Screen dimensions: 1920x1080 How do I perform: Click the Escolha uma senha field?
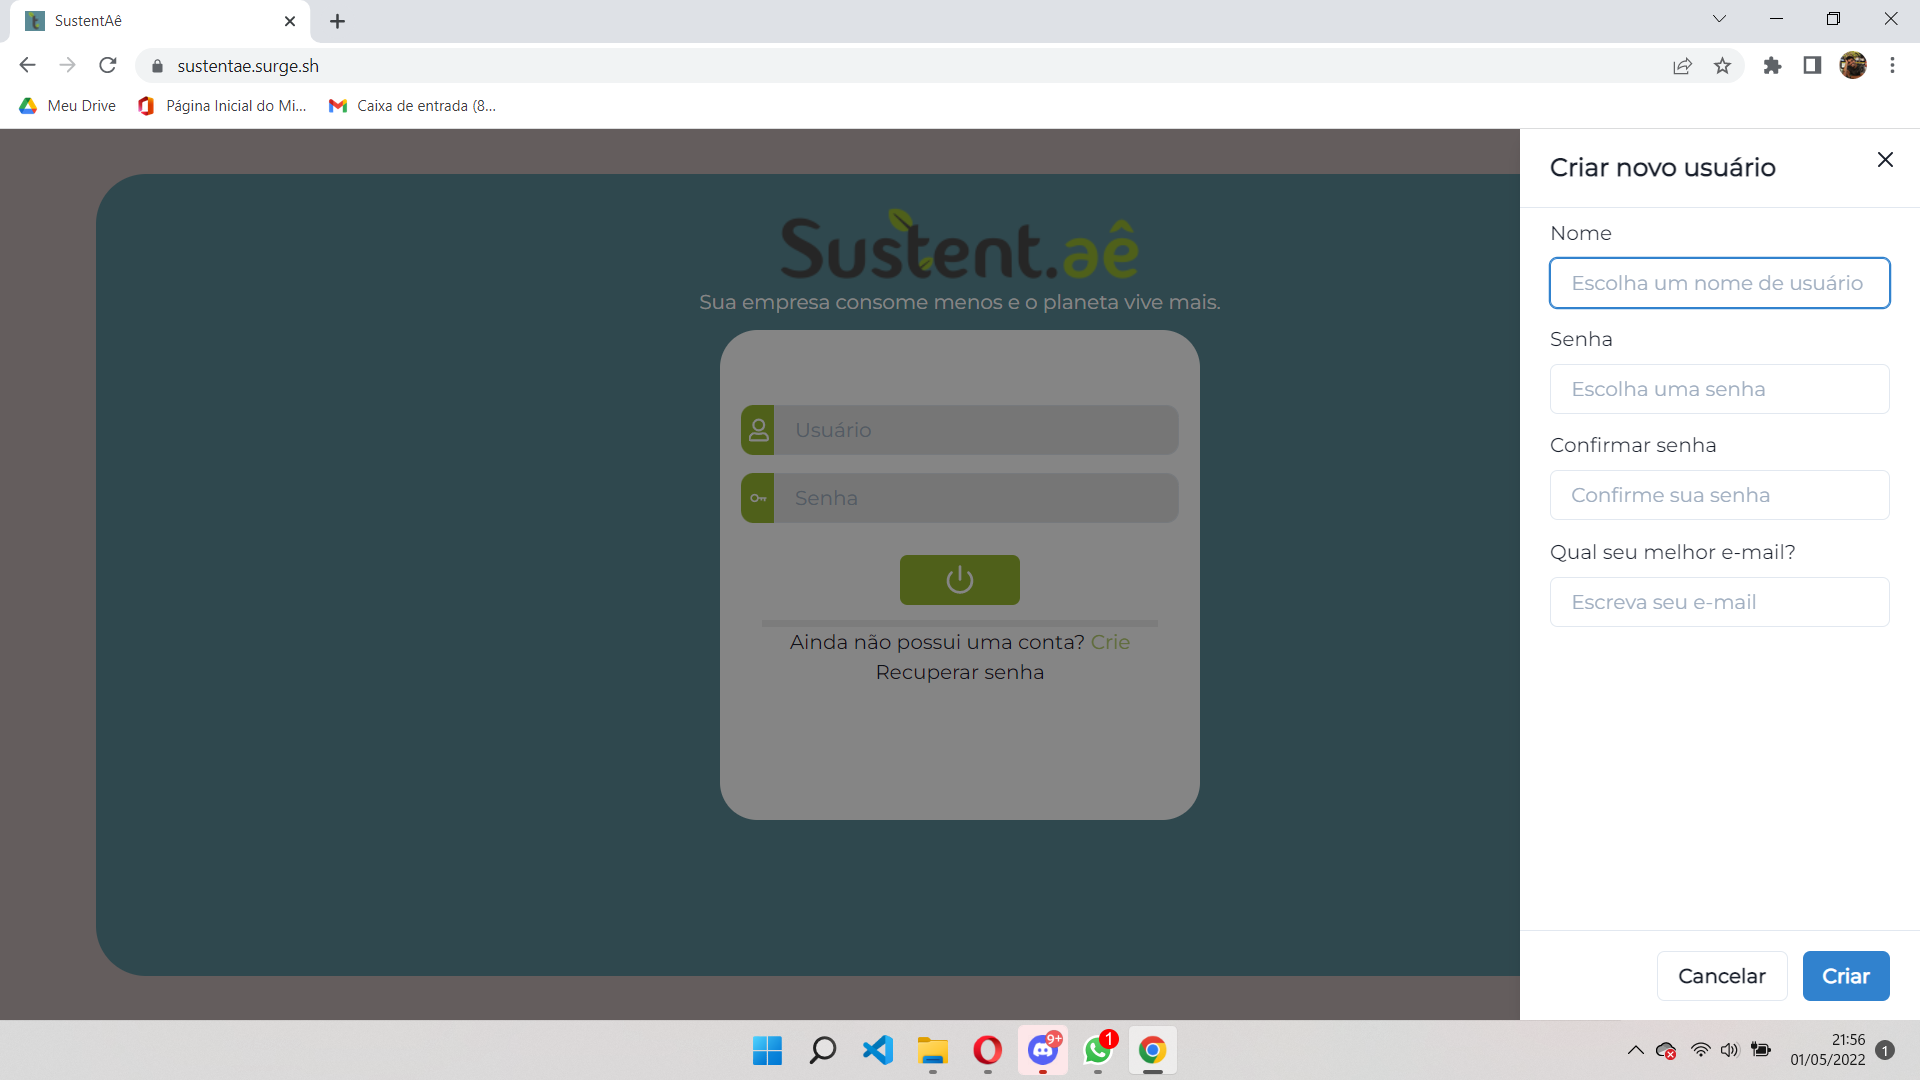1719,389
